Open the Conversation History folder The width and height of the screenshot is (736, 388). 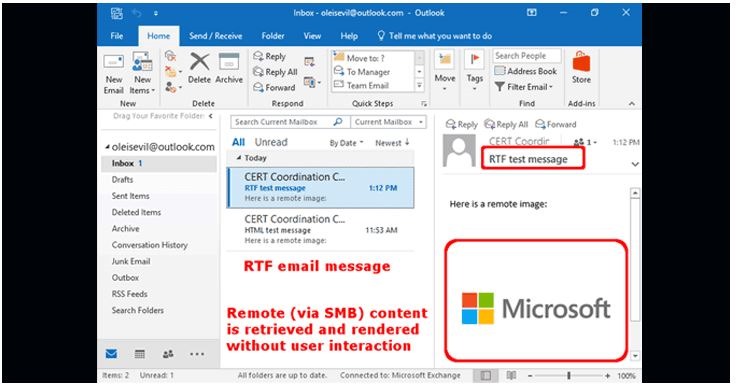[x=149, y=245]
